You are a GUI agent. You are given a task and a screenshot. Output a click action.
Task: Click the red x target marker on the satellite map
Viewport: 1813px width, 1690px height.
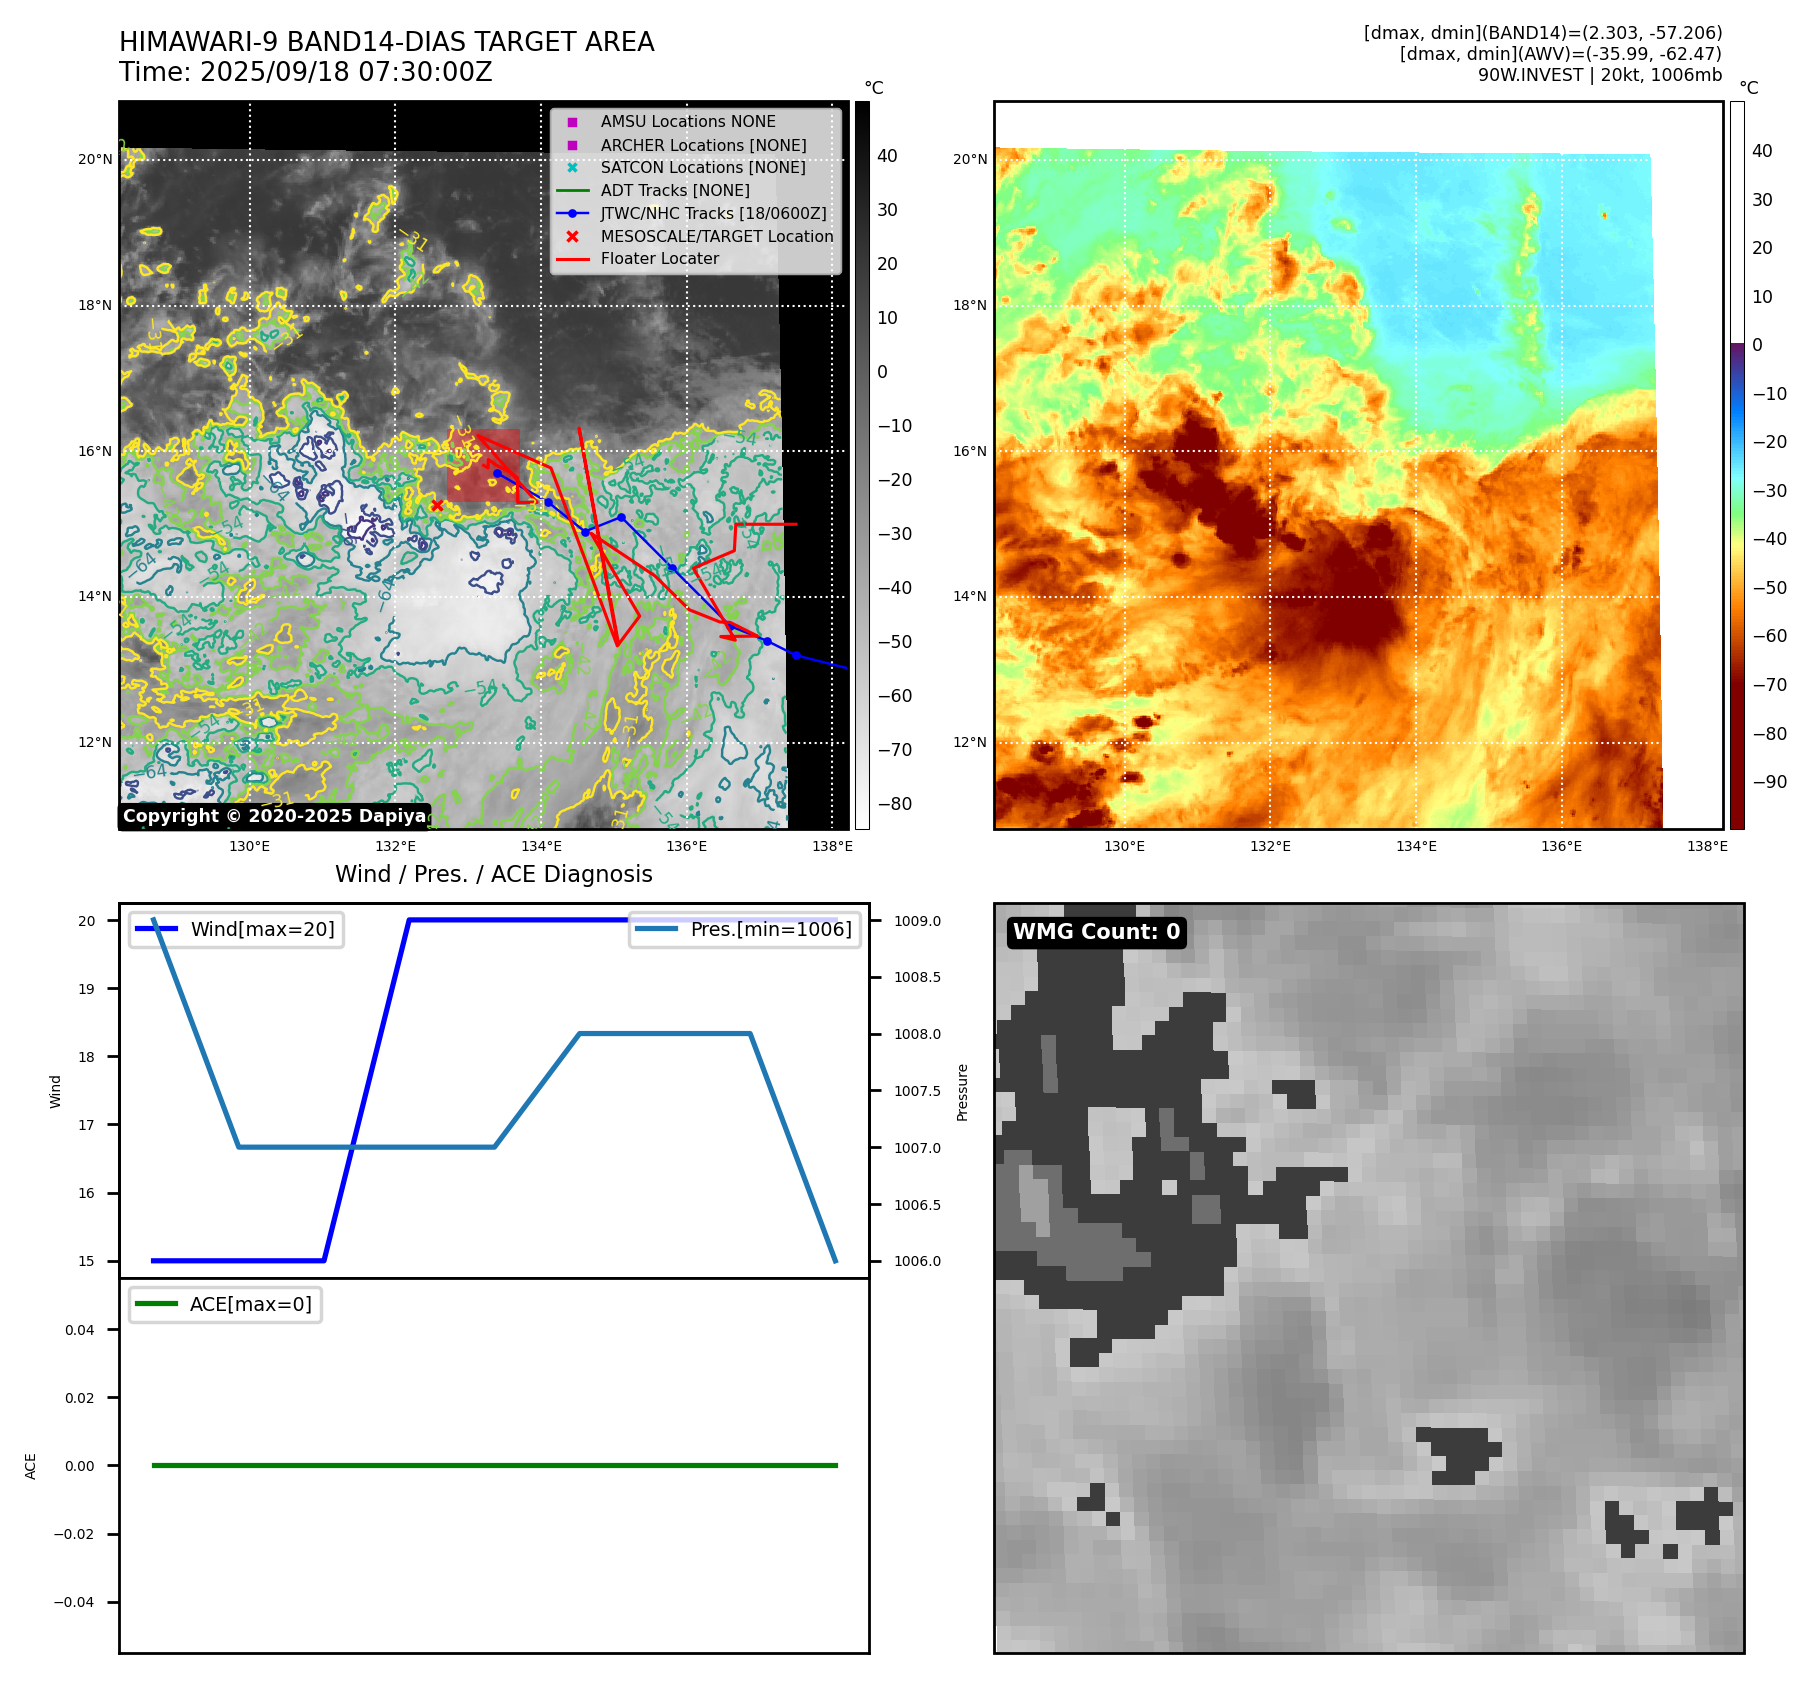[436, 505]
